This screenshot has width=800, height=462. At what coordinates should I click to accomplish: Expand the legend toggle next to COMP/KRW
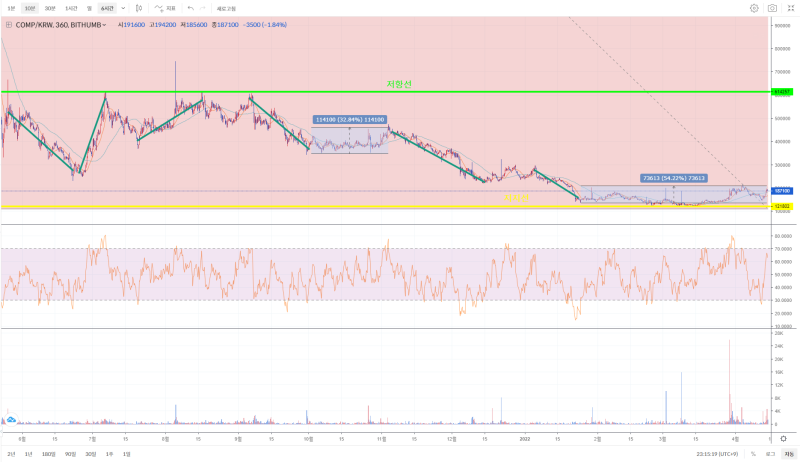point(9,24)
